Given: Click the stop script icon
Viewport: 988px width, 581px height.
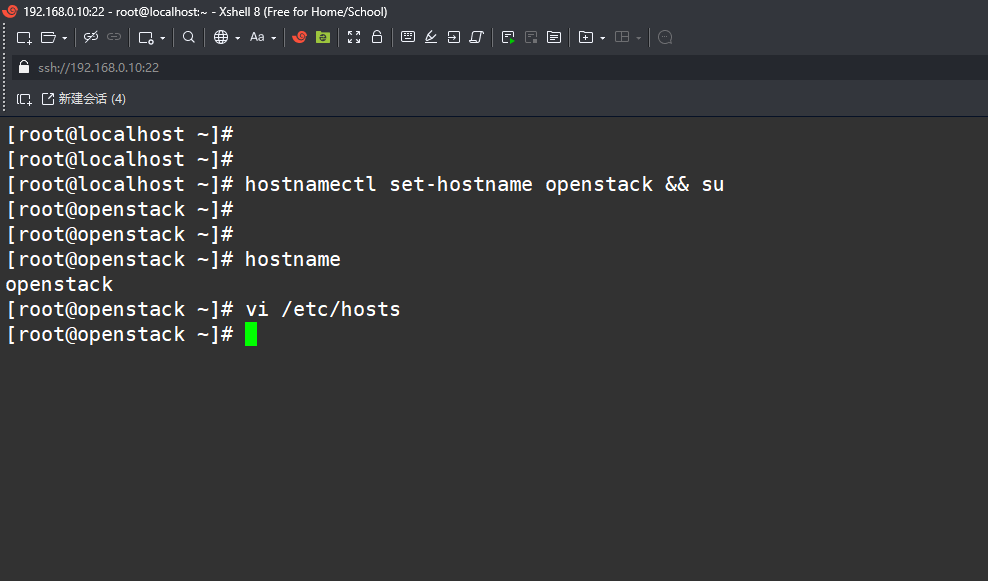Looking at the screenshot, I should [x=531, y=38].
